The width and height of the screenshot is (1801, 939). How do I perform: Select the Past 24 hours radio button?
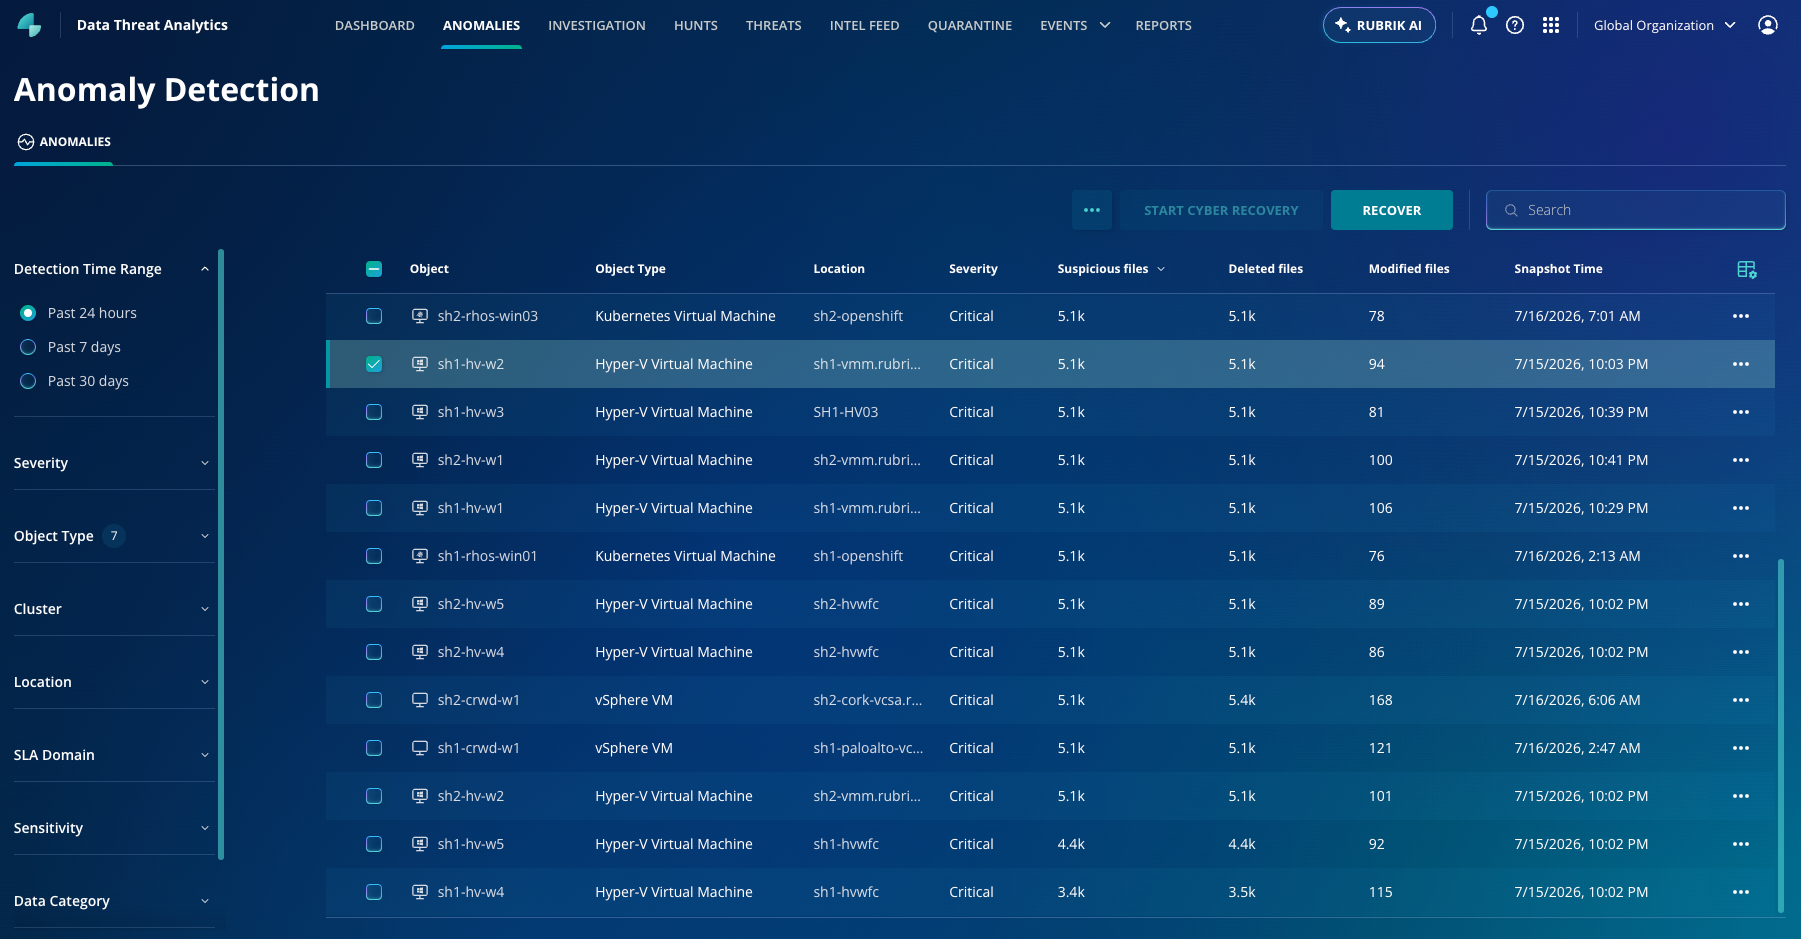pyautogui.click(x=28, y=313)
